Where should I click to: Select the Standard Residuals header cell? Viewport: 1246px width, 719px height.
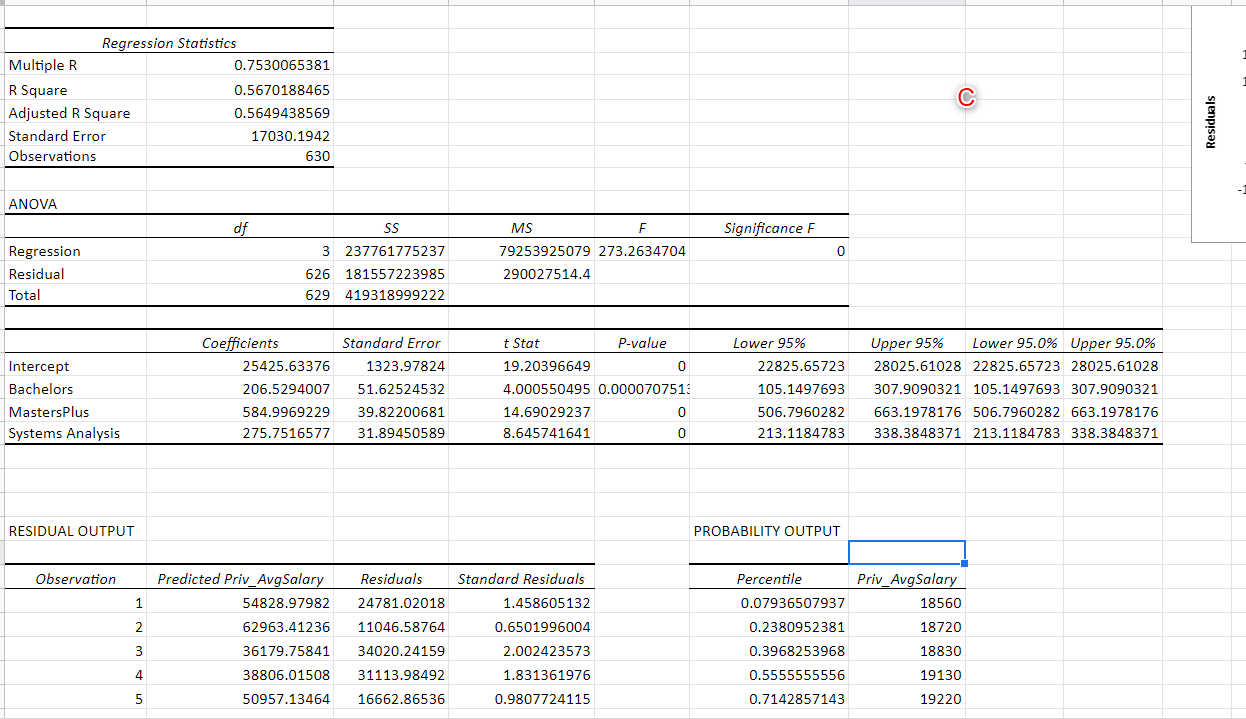tap(522, 579)
